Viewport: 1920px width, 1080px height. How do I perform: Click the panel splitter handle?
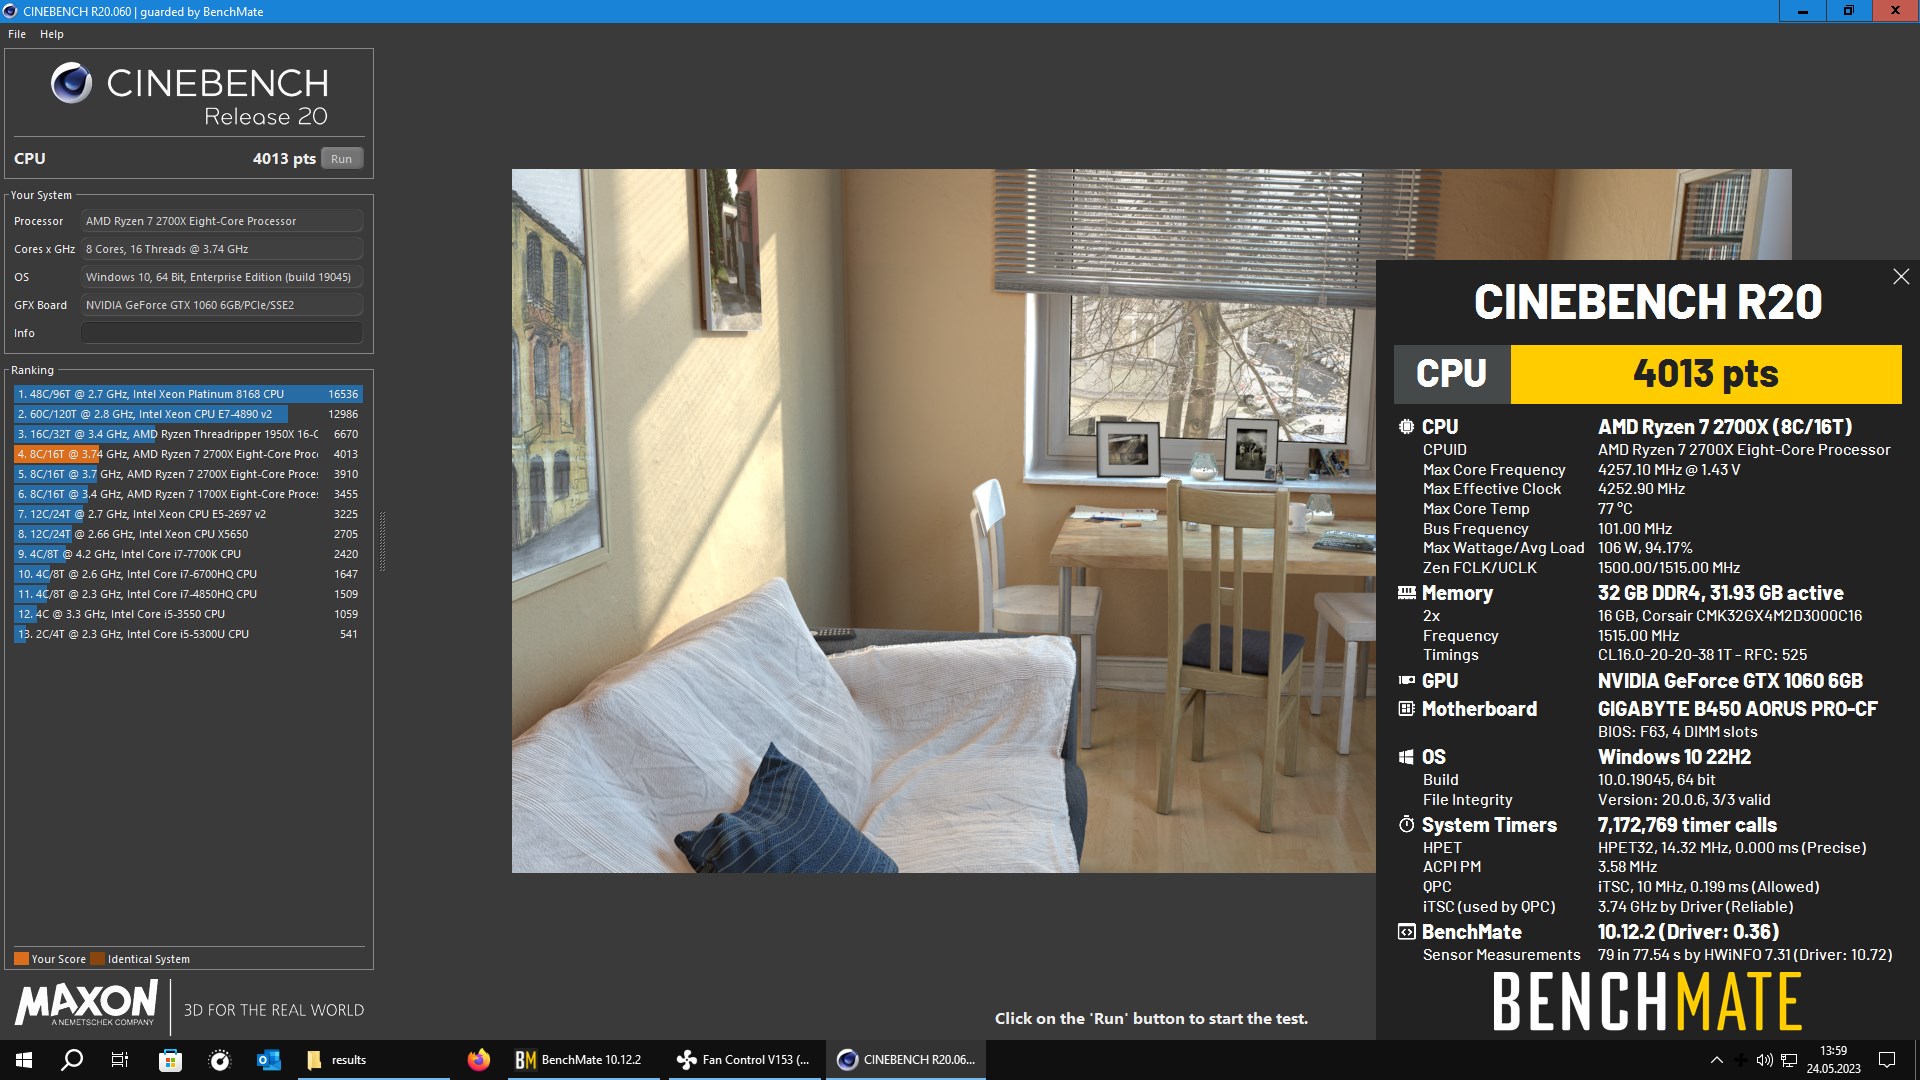coord(382,541)
